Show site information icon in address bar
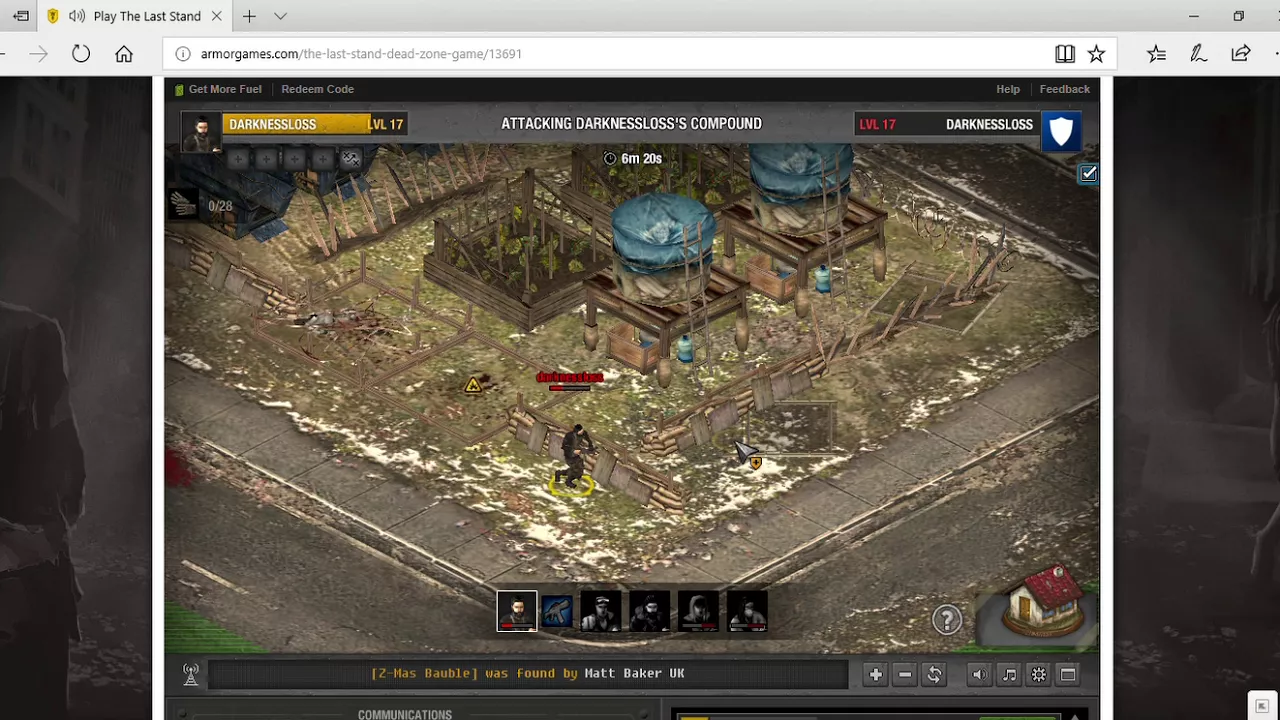 [x=183, y=54]
